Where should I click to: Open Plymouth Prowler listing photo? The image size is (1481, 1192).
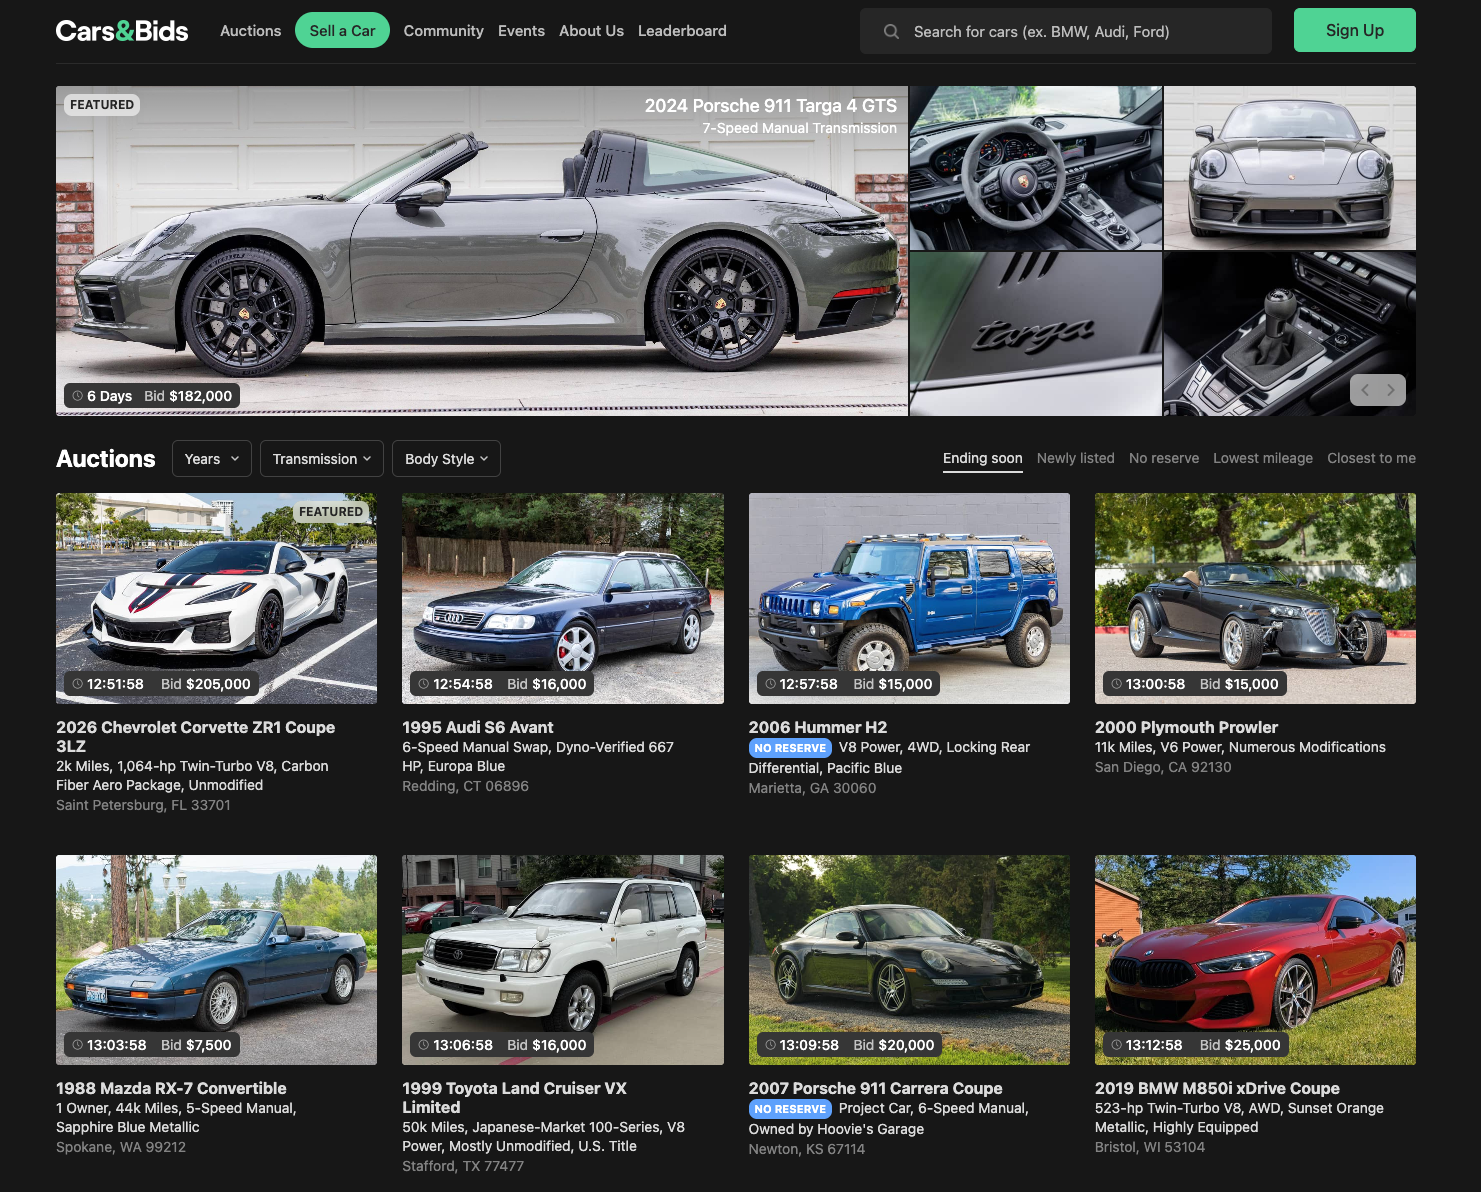(x=1255, y=598)
